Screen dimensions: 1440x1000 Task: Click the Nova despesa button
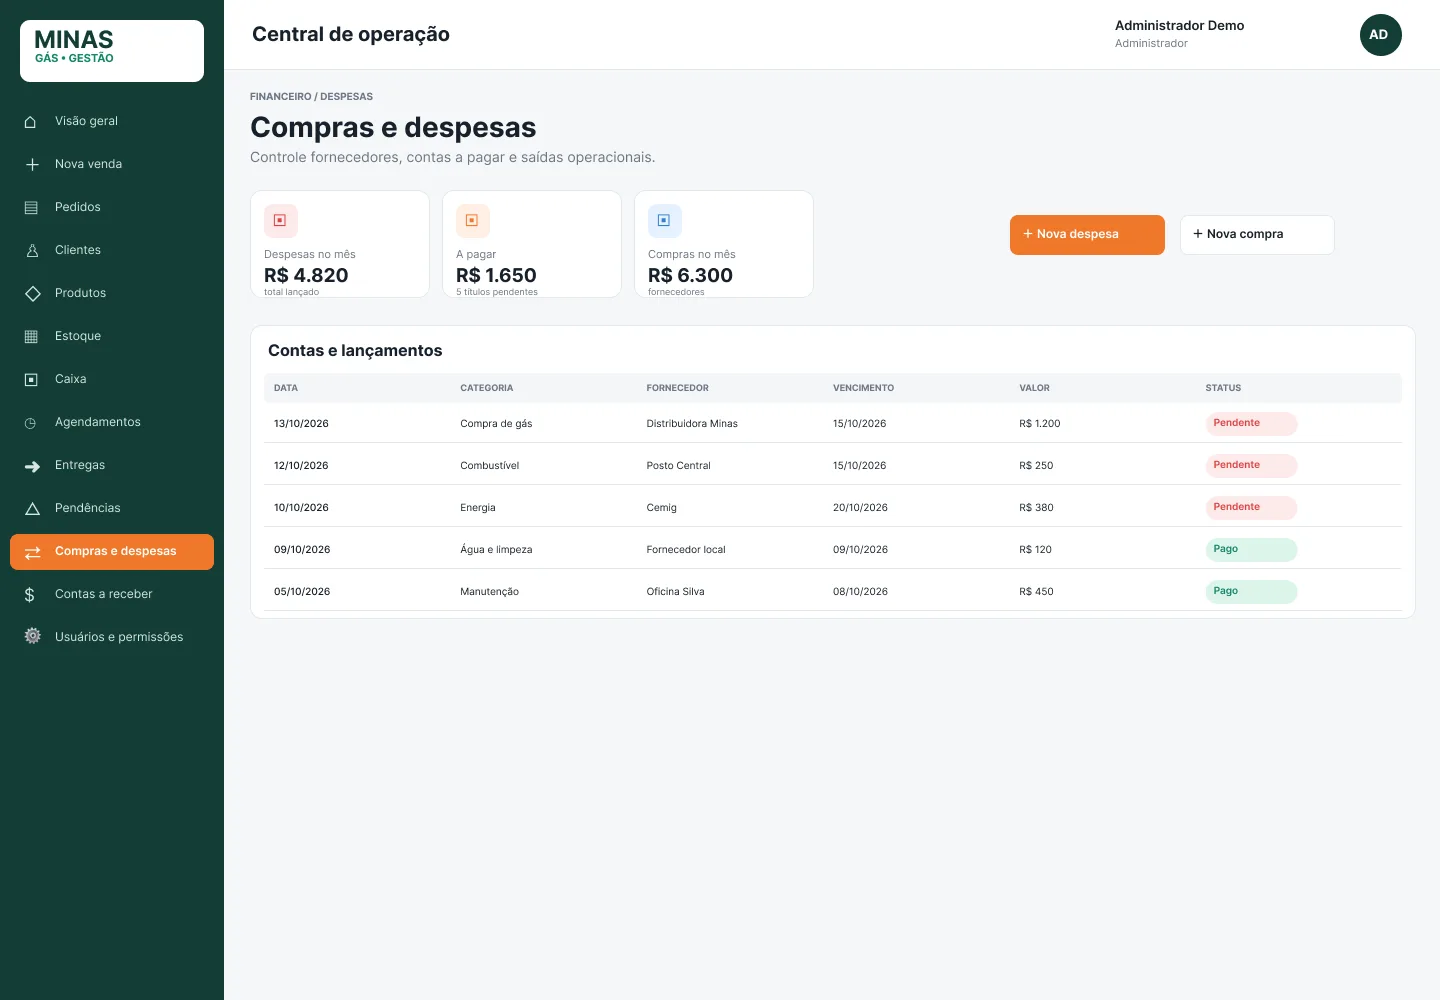tap(1087, 235)
